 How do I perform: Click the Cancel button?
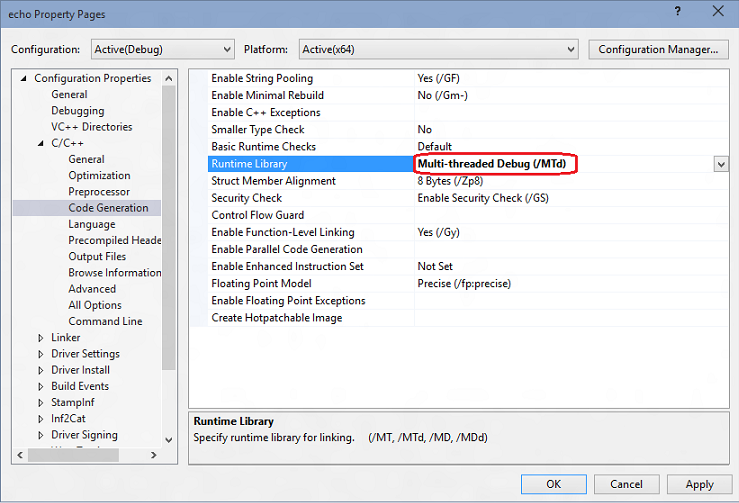(627, 484)
